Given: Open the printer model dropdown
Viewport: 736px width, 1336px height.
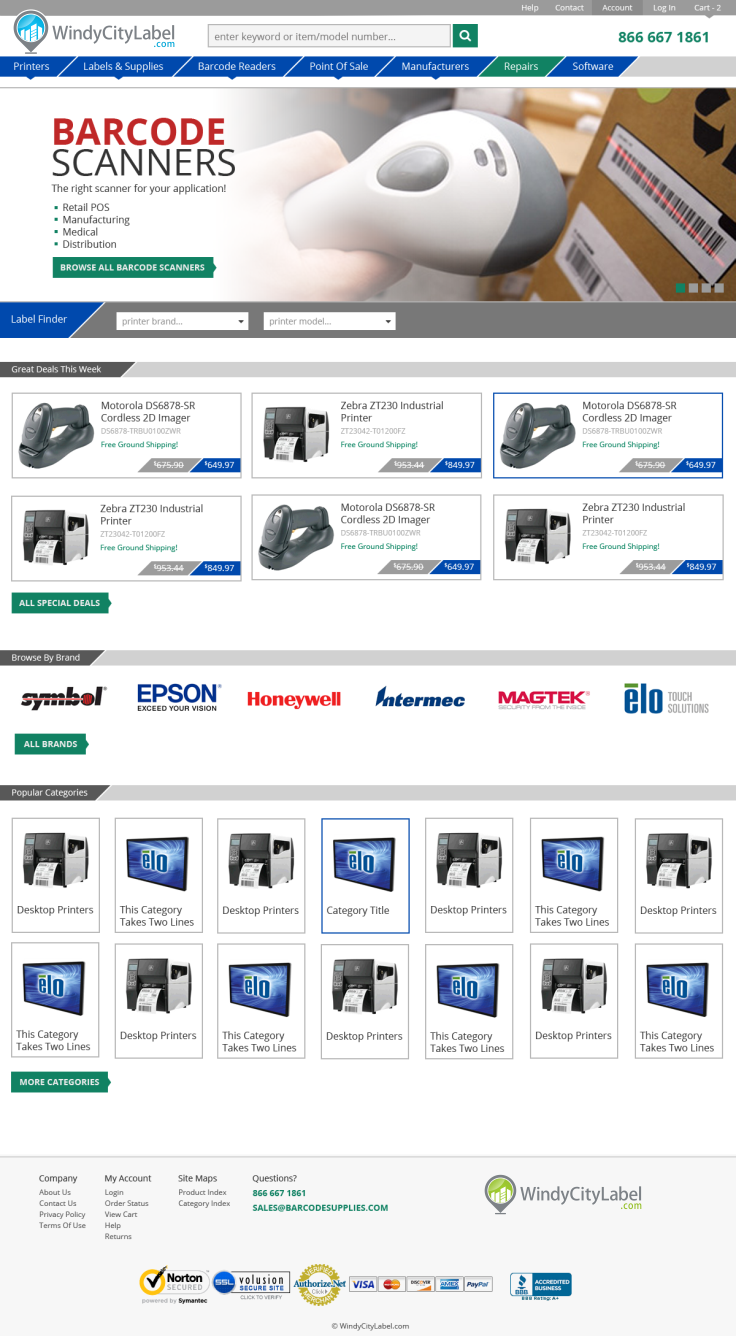Looking at the screenshot, I should [x=329, y=321].
